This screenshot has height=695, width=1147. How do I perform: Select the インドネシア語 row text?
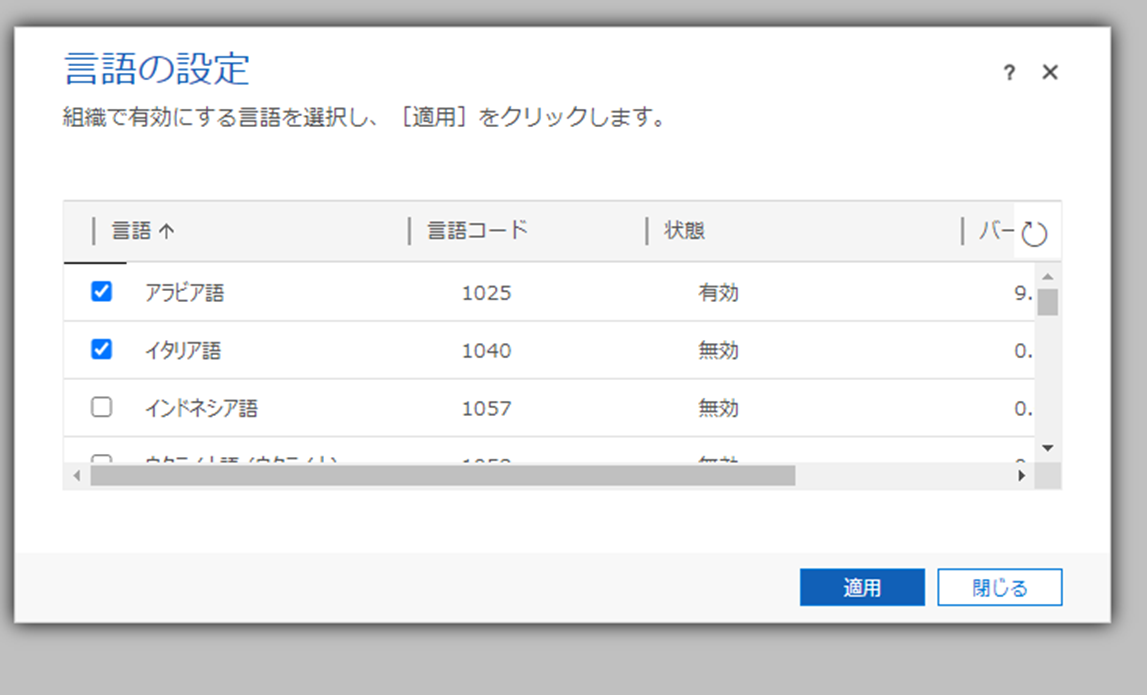point(201,408)
